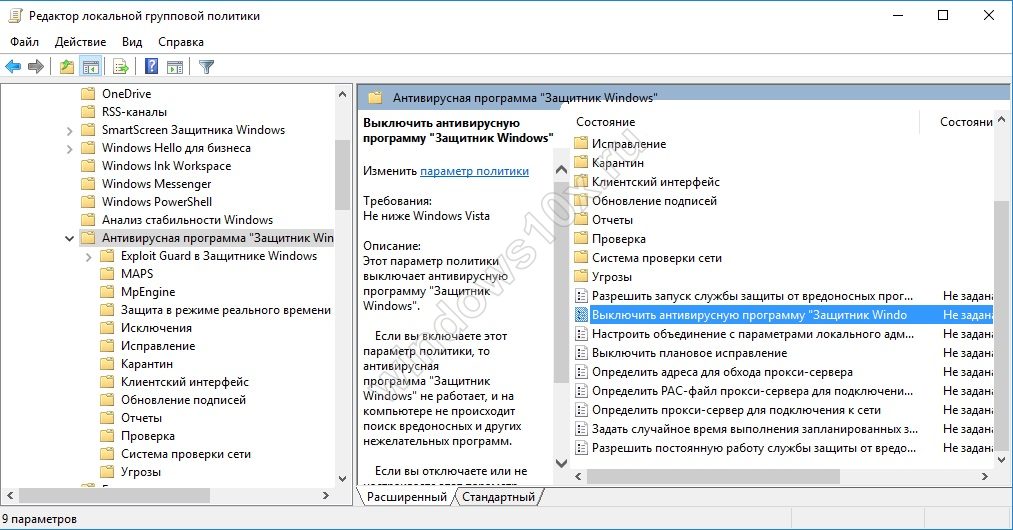Open the Справка menu
Image resolution: width=1013 pixels, height=530 pixels.
coord(180,42)
